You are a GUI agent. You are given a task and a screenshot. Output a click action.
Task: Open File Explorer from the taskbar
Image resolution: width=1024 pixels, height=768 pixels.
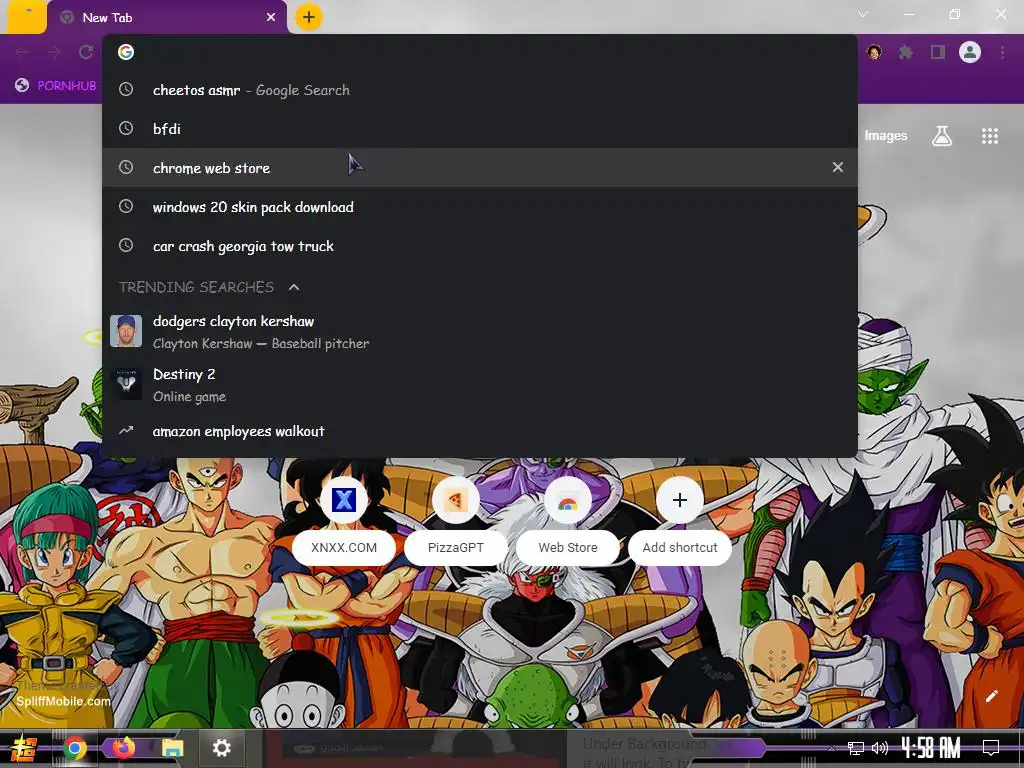[173, 748]
